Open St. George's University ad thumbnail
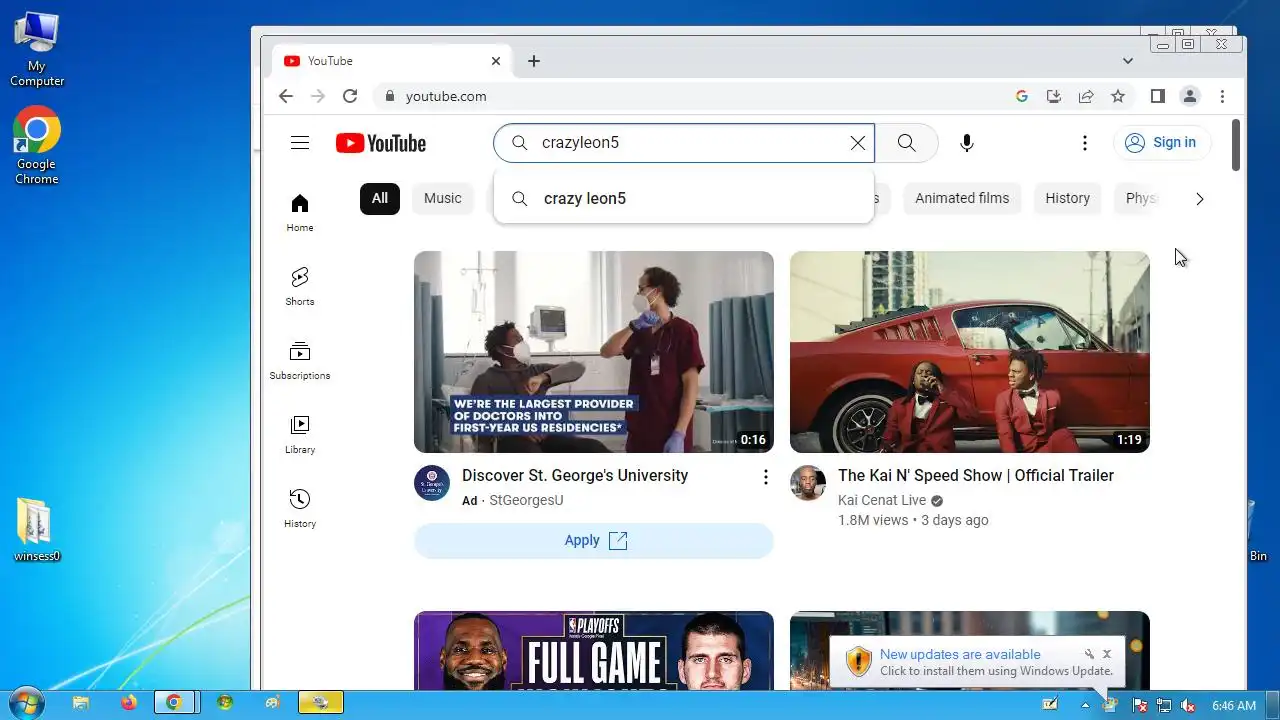Viewport: 1280px width, 720px height. [594, 352]
